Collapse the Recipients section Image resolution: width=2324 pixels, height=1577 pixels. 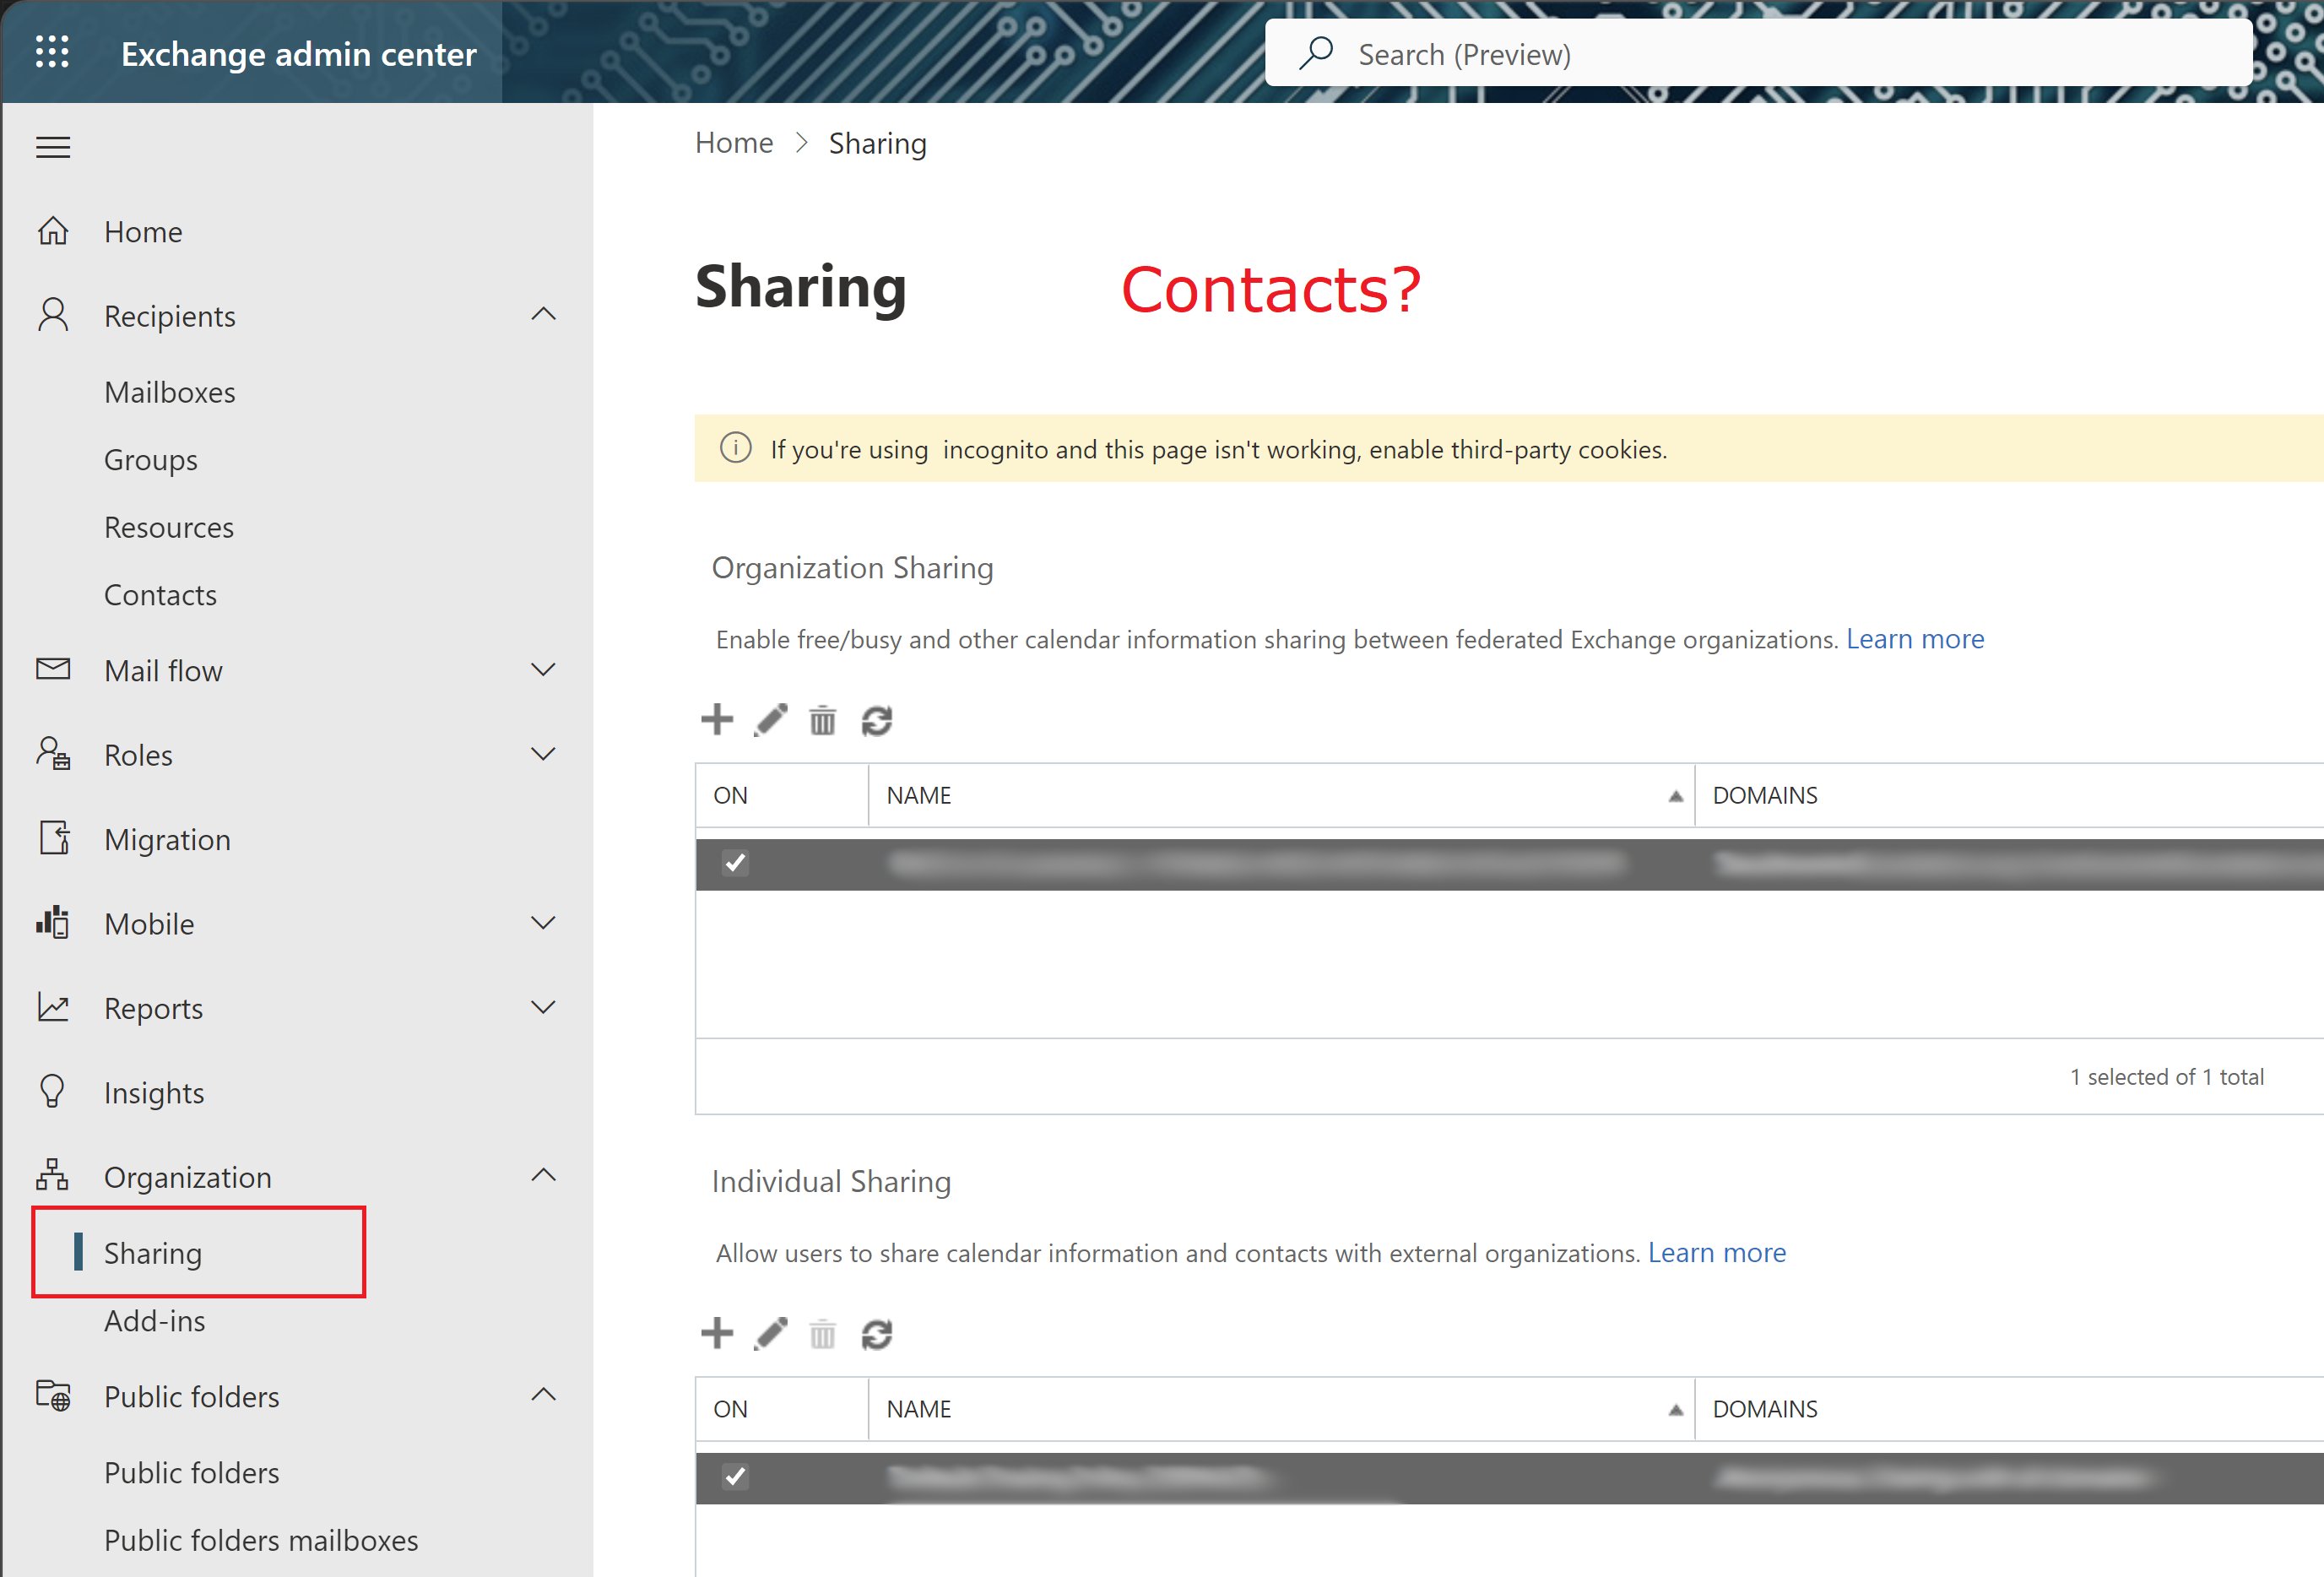point(543,314)
